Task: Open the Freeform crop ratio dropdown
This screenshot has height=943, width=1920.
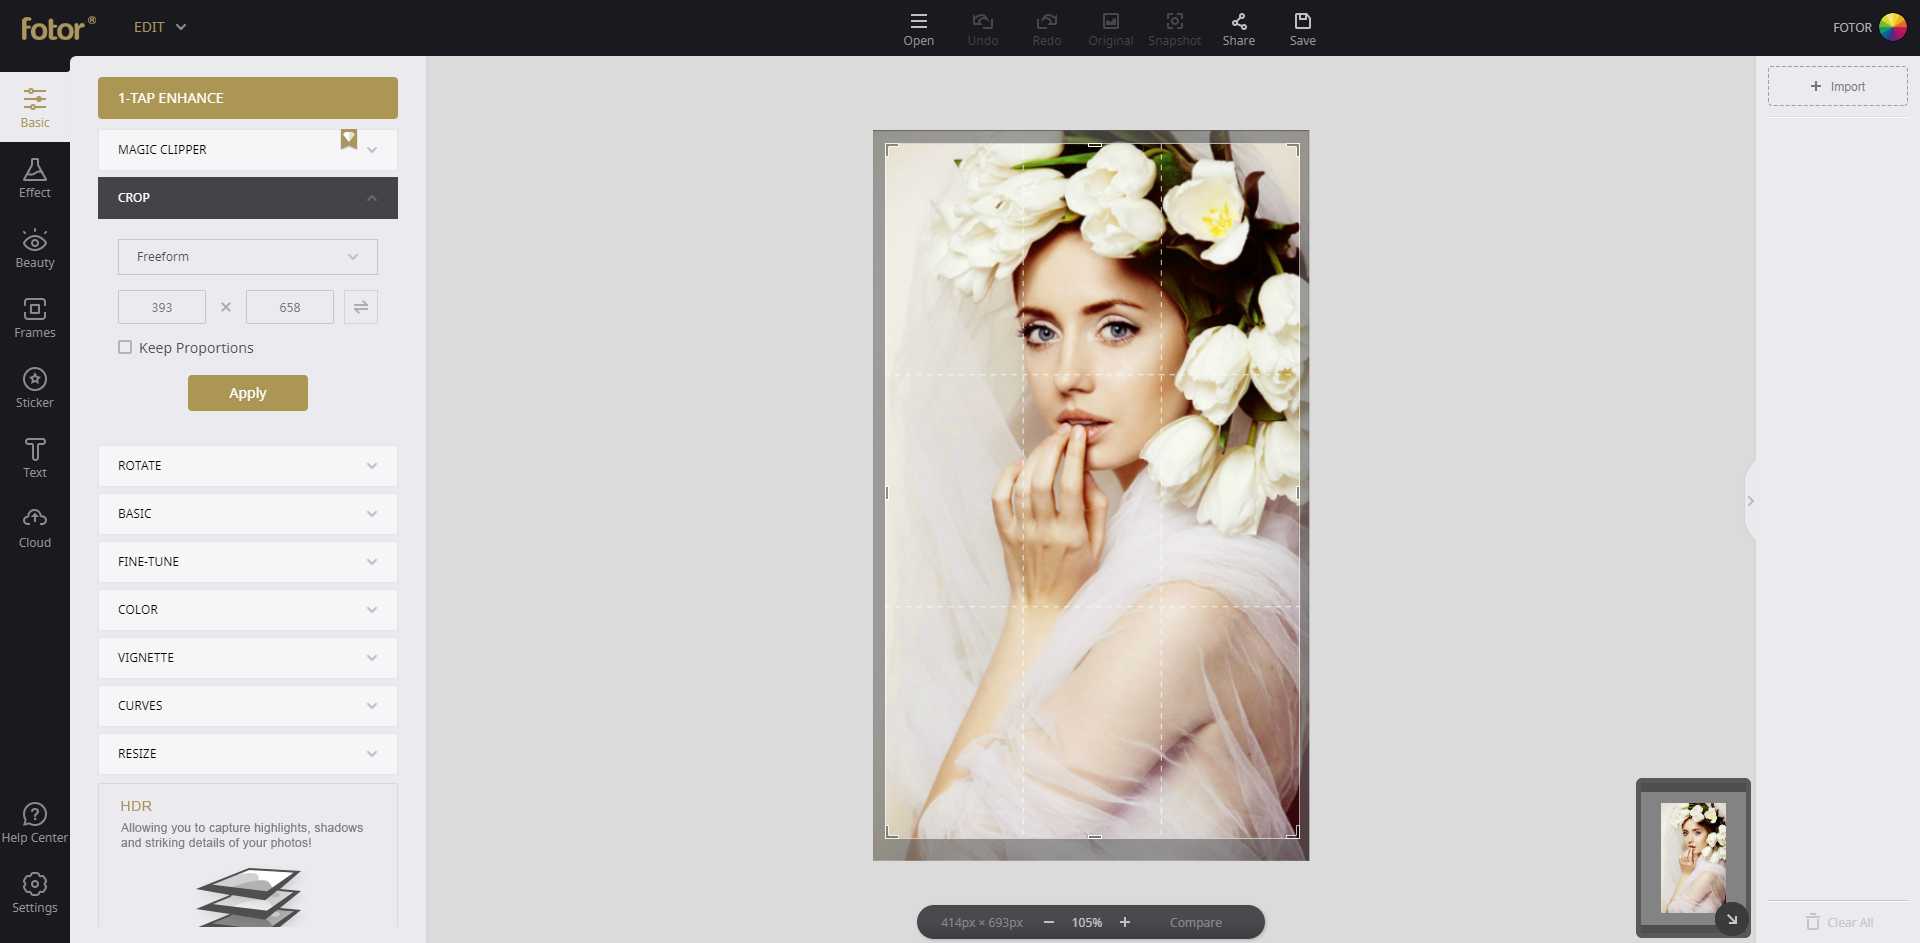Action: click(x=247, y=256)
